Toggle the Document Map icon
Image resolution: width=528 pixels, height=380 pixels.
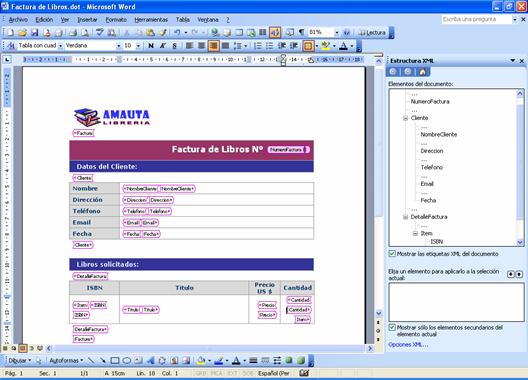pos(290,33)
